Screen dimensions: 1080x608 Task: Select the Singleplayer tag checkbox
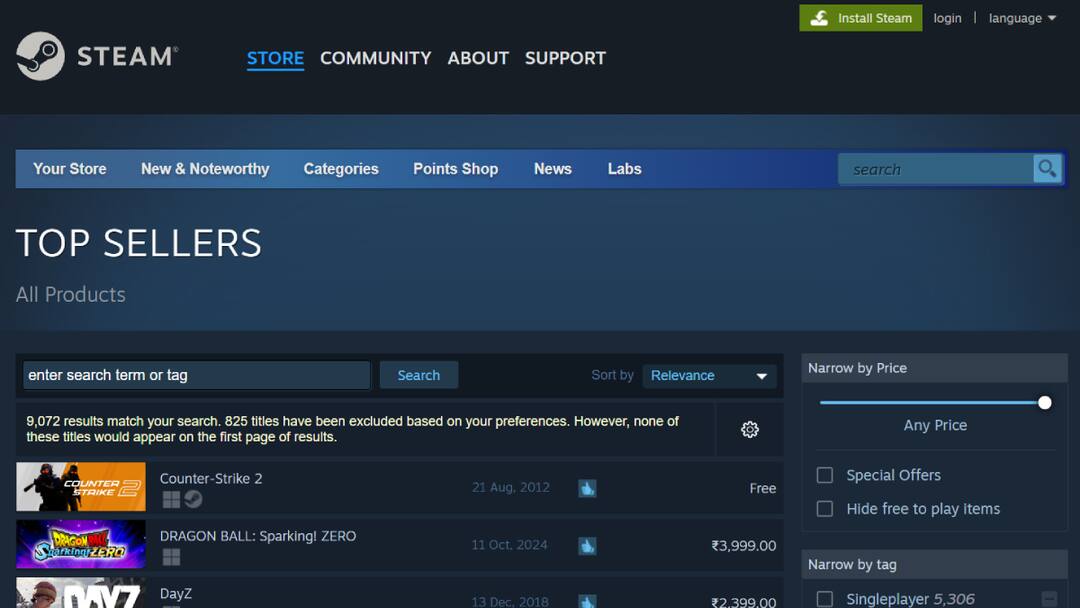[825, 598]
